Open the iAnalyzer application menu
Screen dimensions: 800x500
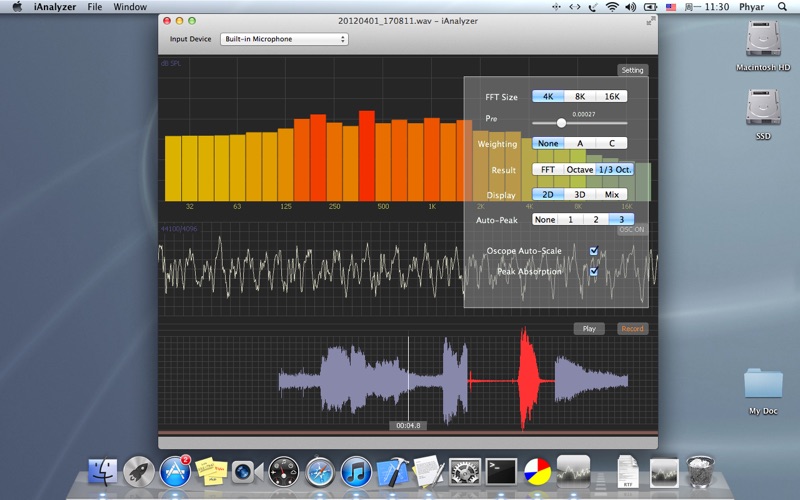(55, 7)
